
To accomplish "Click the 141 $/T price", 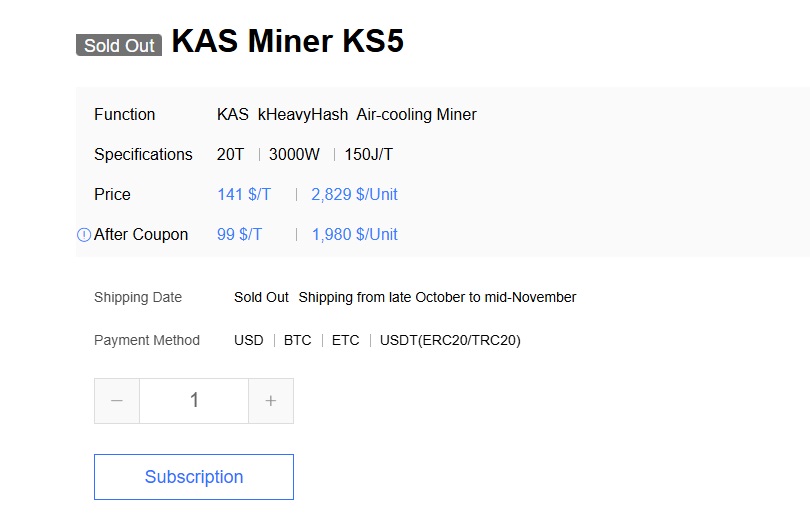I will coord(243,194).
